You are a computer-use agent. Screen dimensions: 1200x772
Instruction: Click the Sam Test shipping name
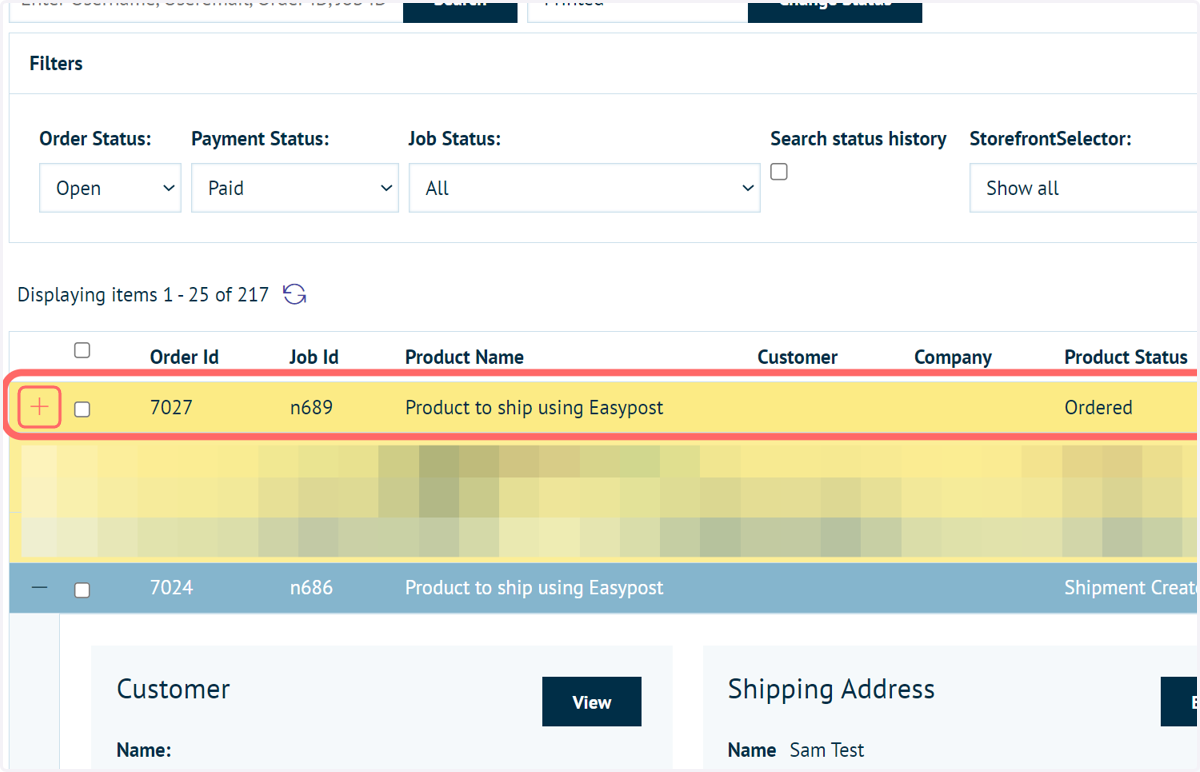click(x=827, y=750)
